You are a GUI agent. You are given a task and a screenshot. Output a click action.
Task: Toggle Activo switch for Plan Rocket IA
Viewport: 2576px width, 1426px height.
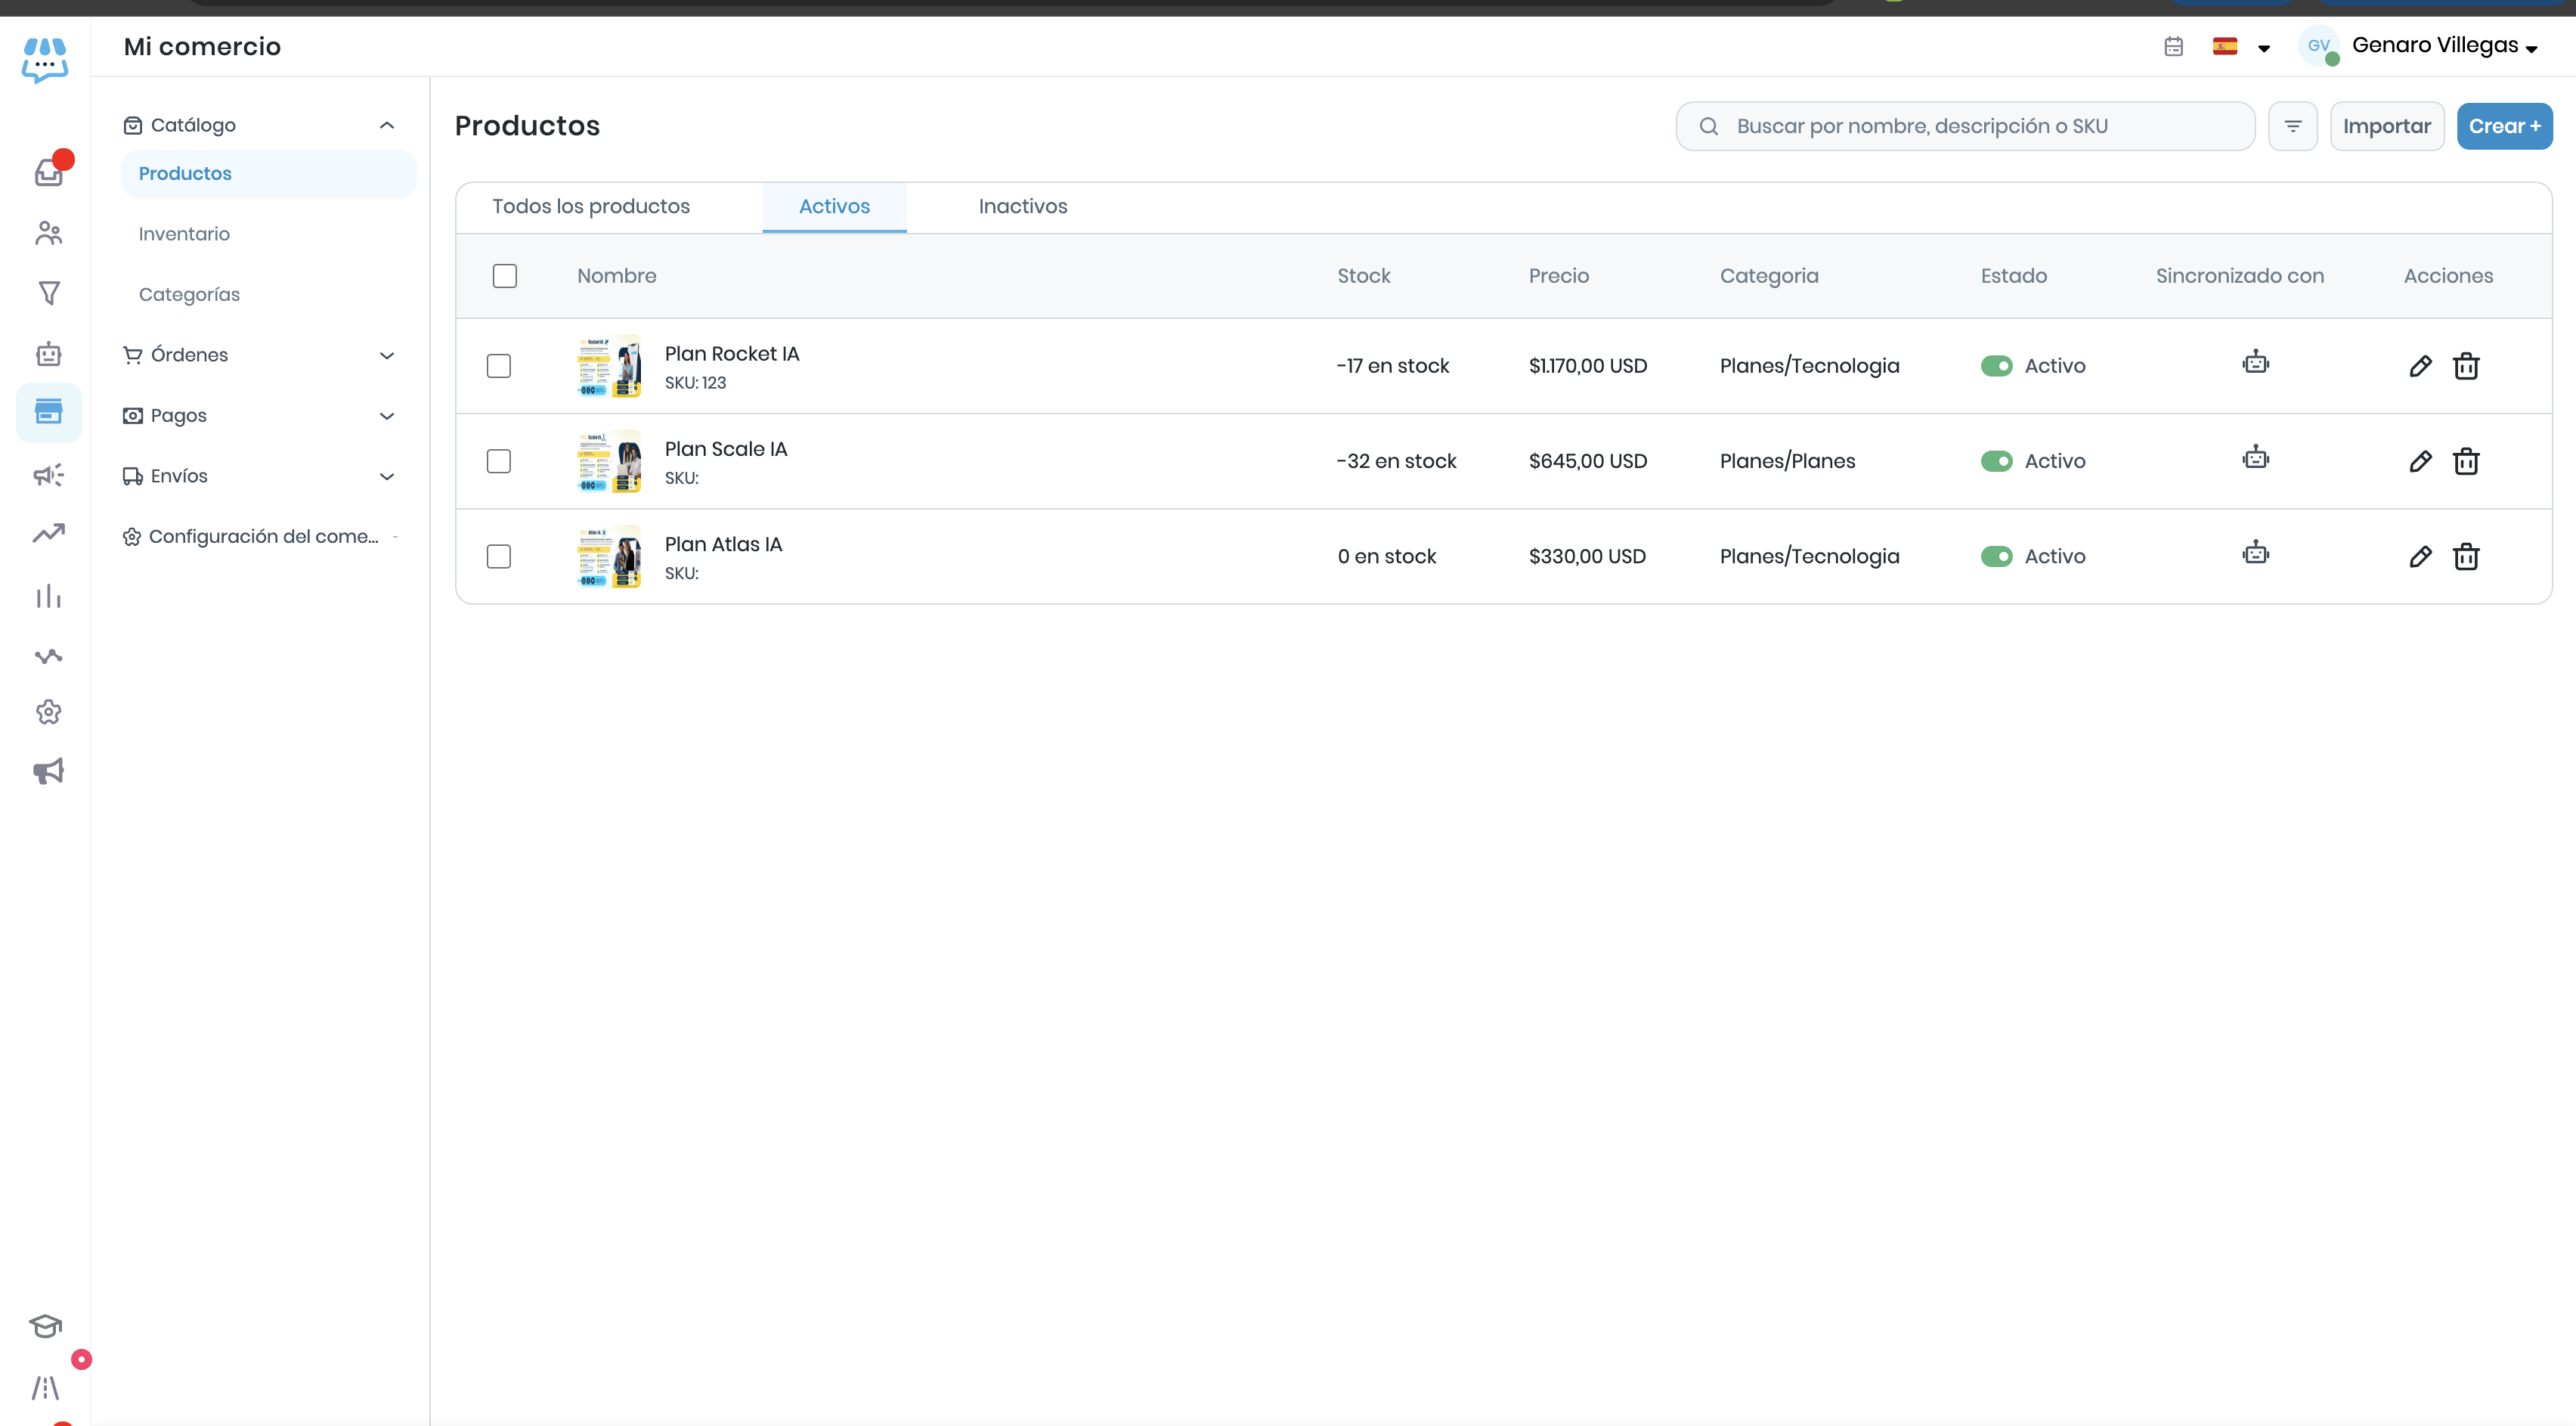tap(1996, 366)
